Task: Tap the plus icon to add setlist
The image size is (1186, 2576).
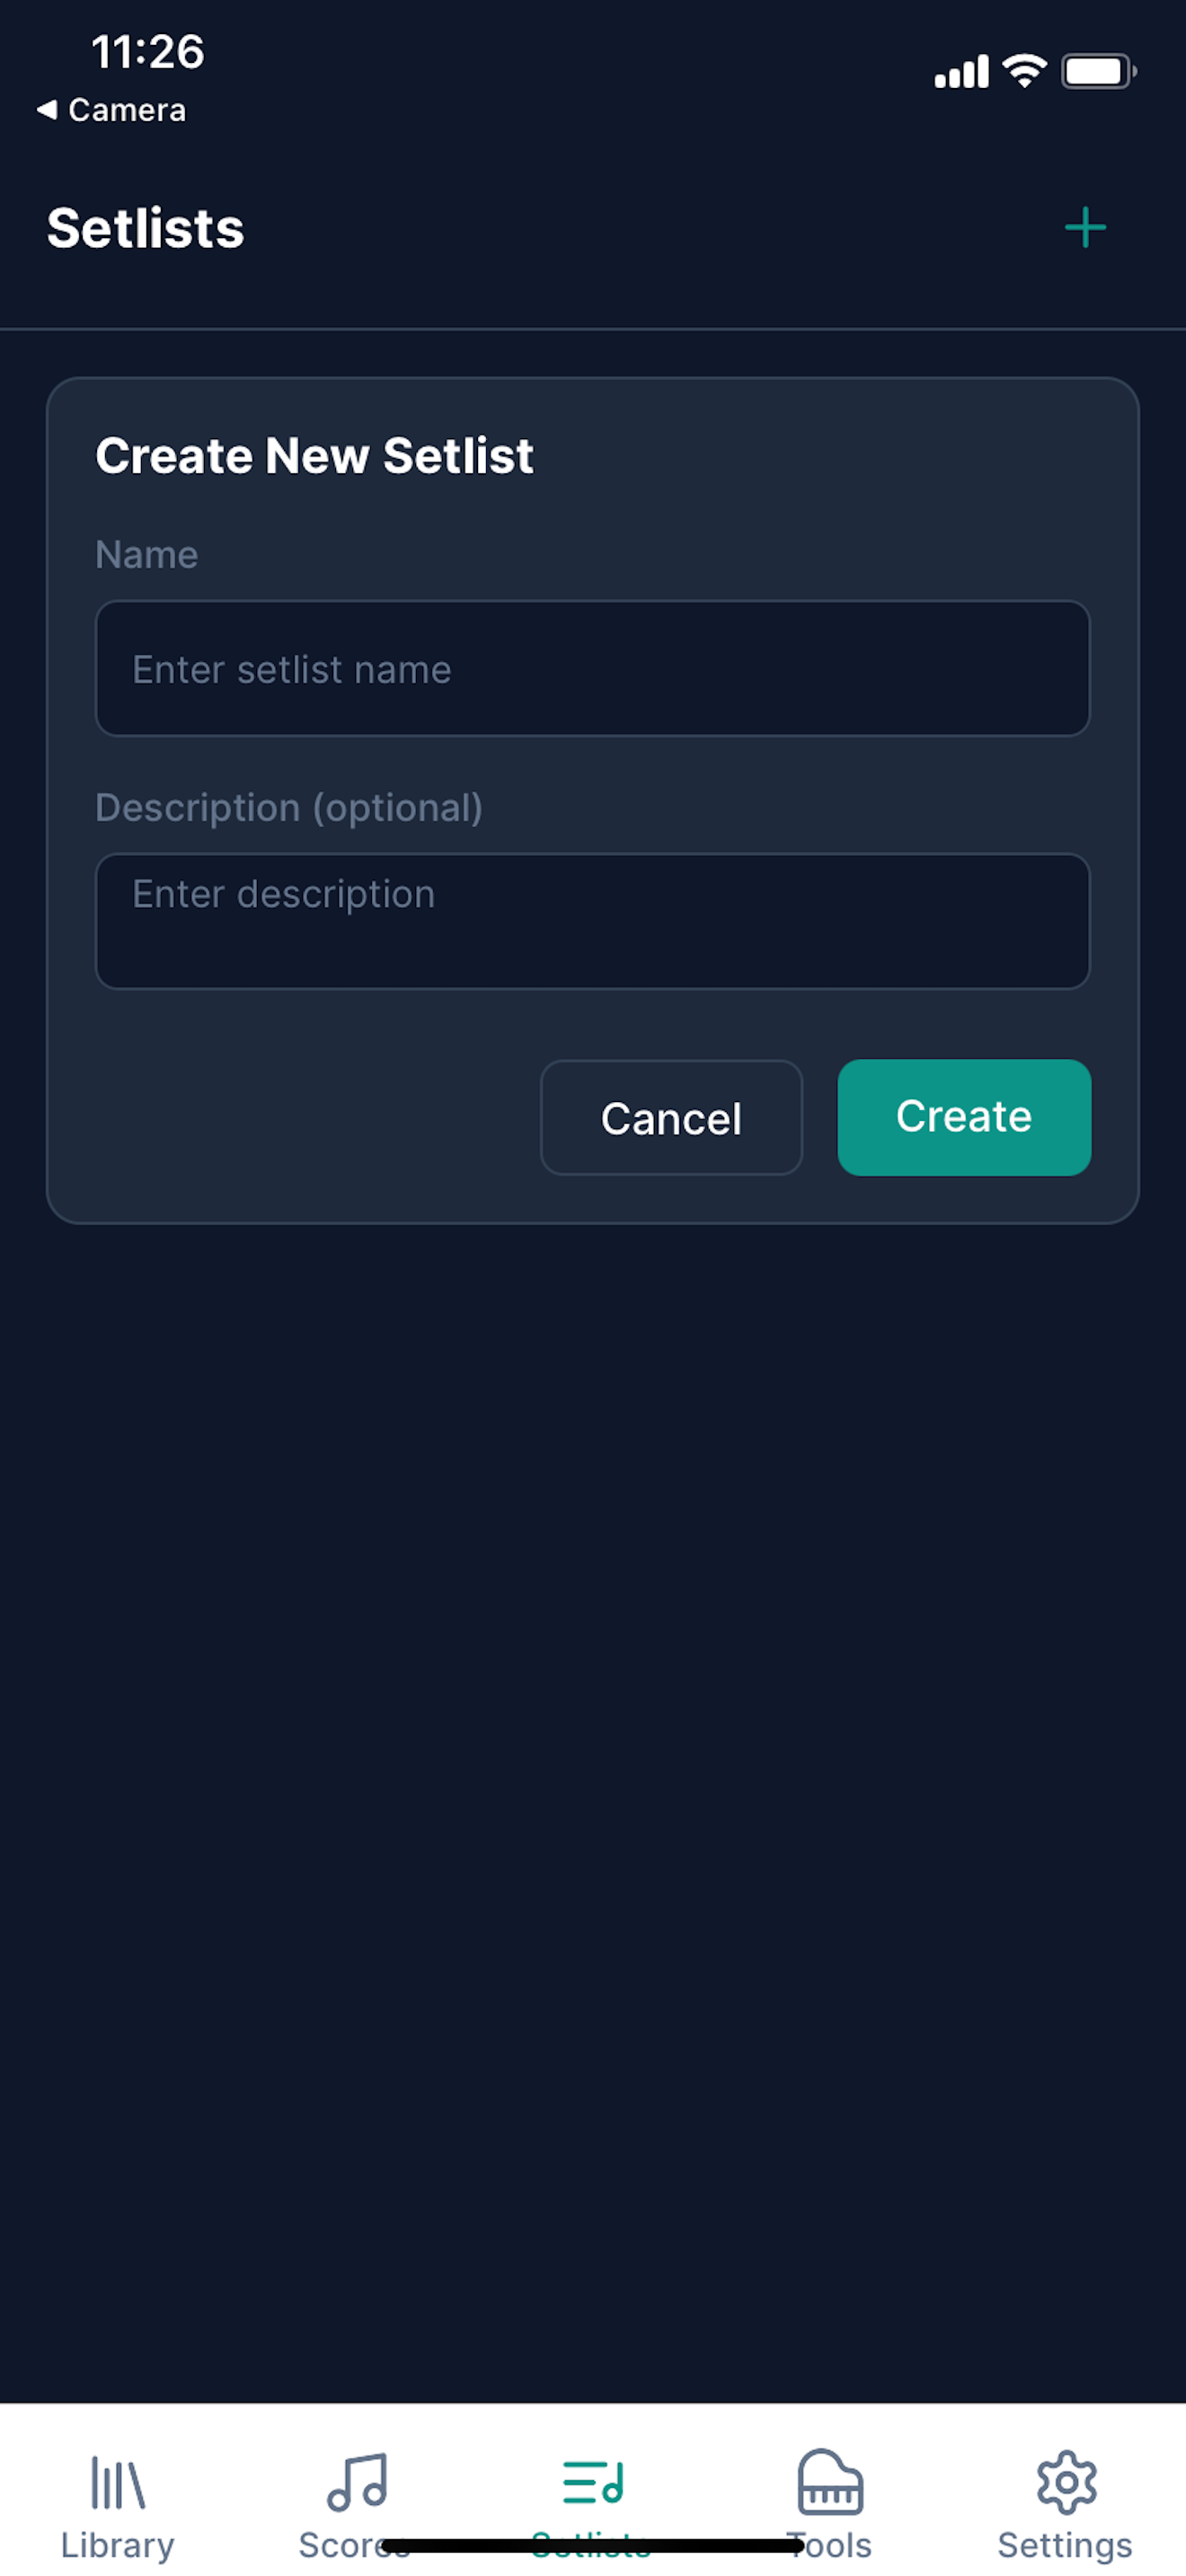Action: pyautogui.click(x=1085, y=228)
